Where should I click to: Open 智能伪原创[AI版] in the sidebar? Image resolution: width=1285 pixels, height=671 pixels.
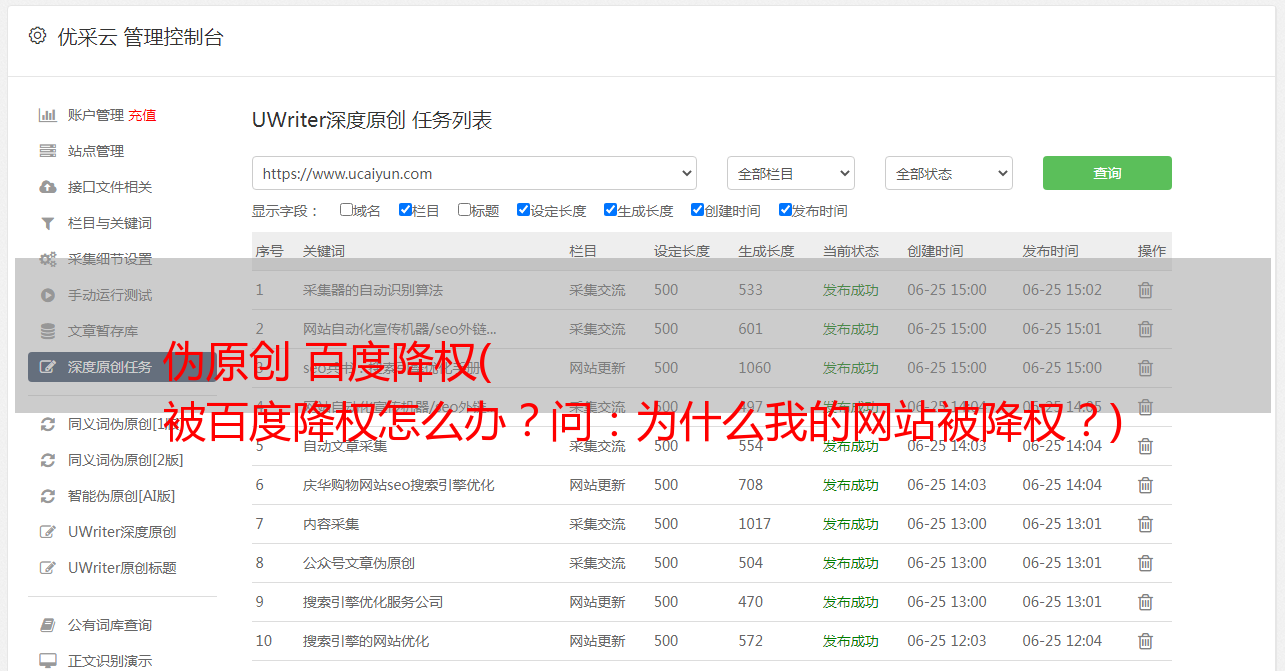tap(121, 496)
